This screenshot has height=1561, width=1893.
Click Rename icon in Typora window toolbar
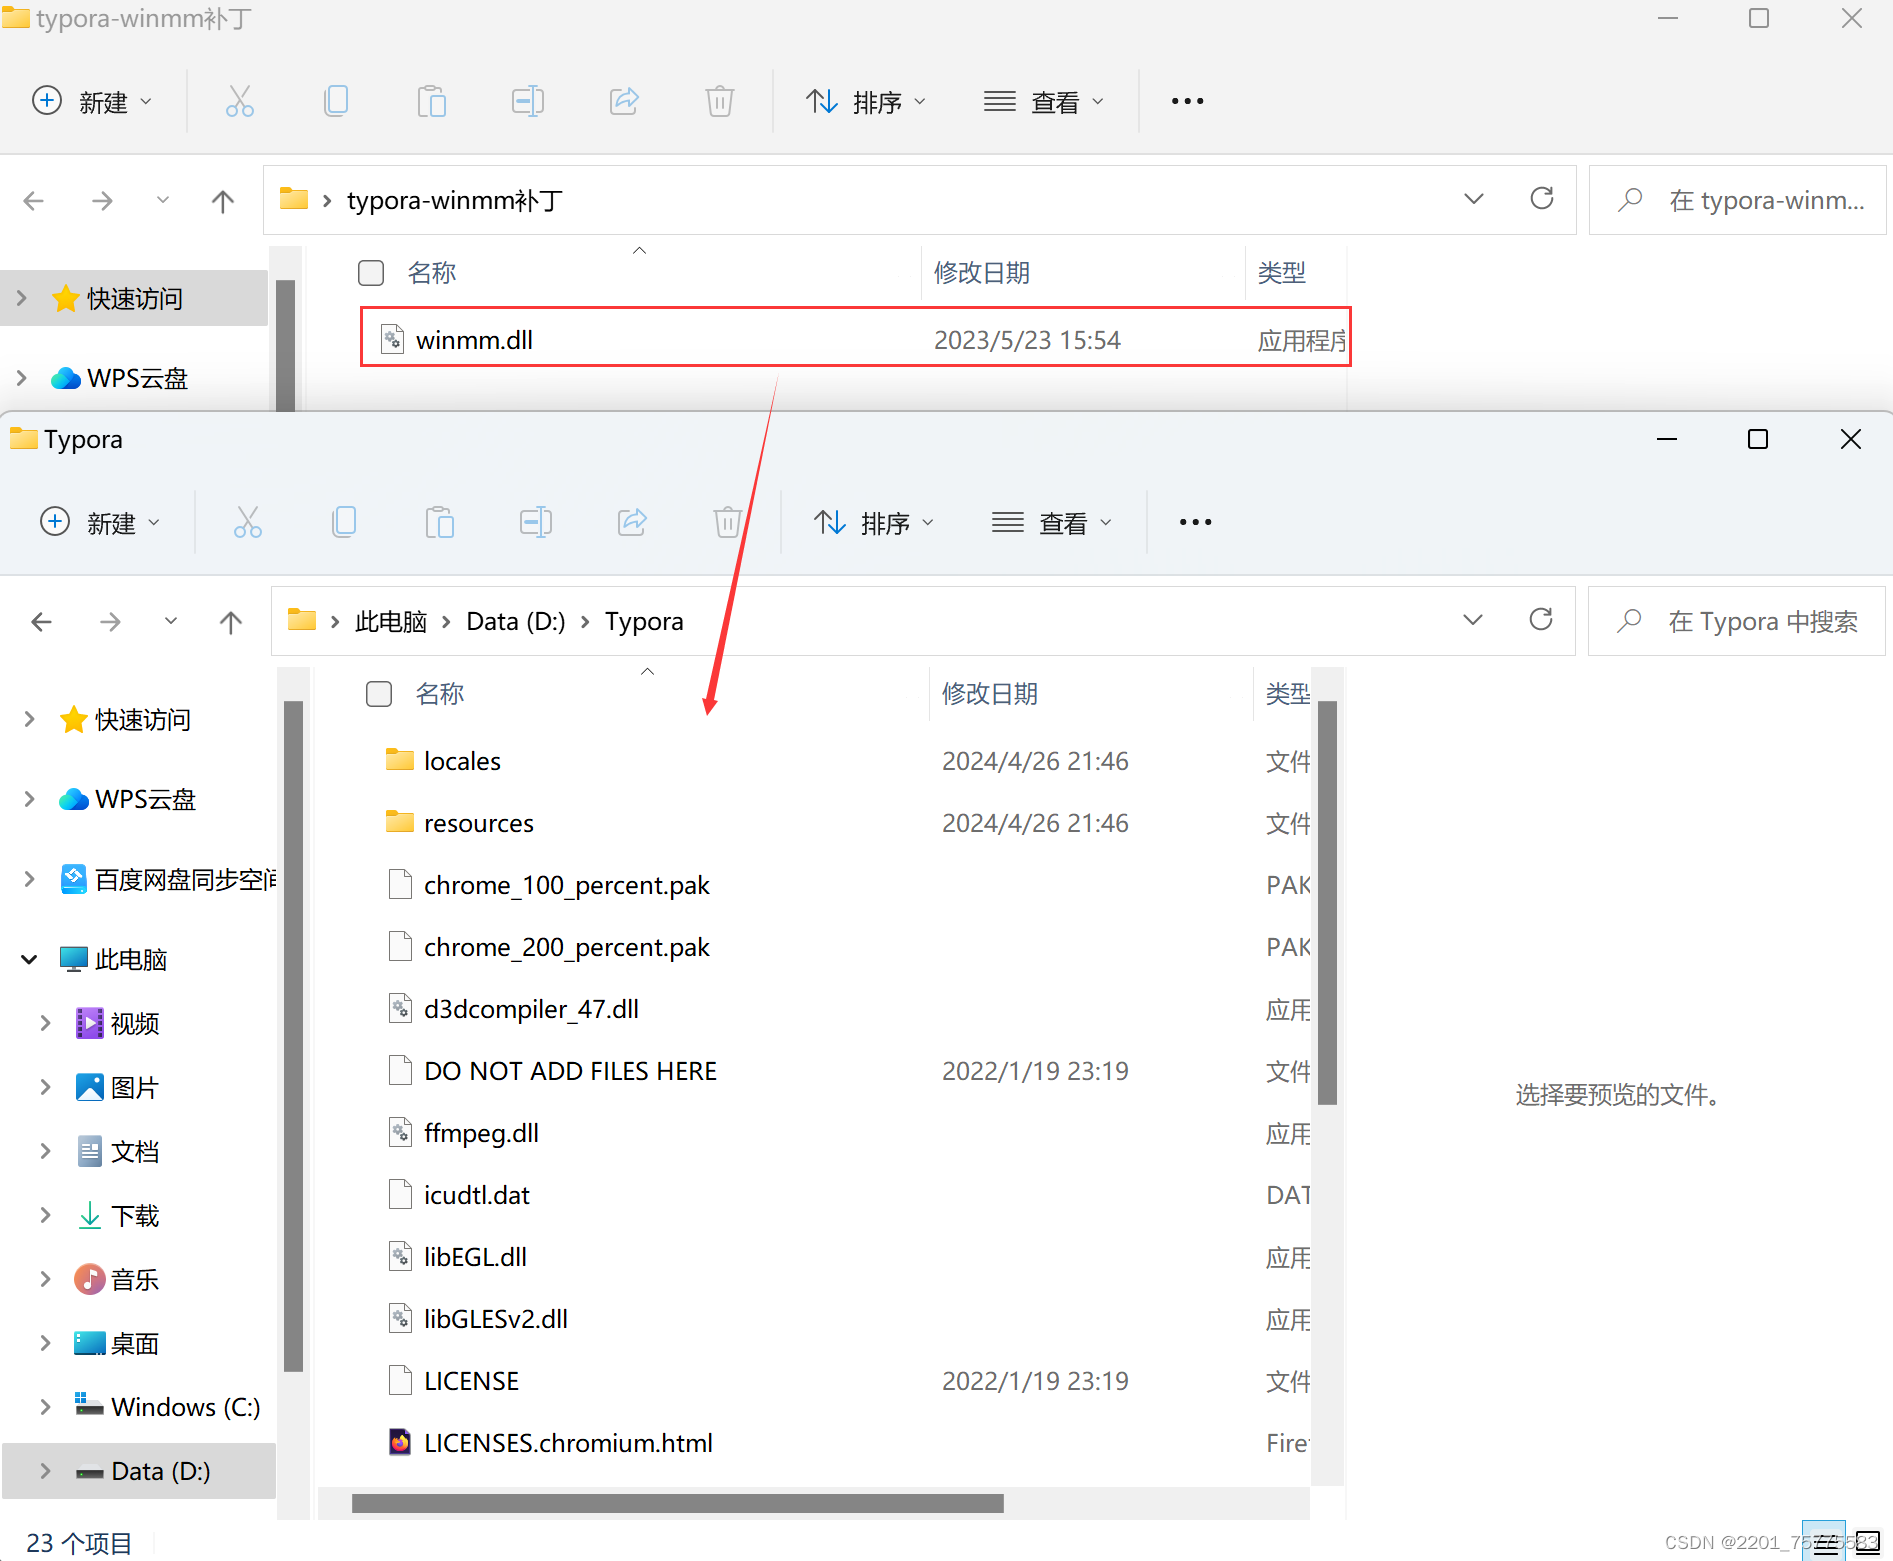536,522
